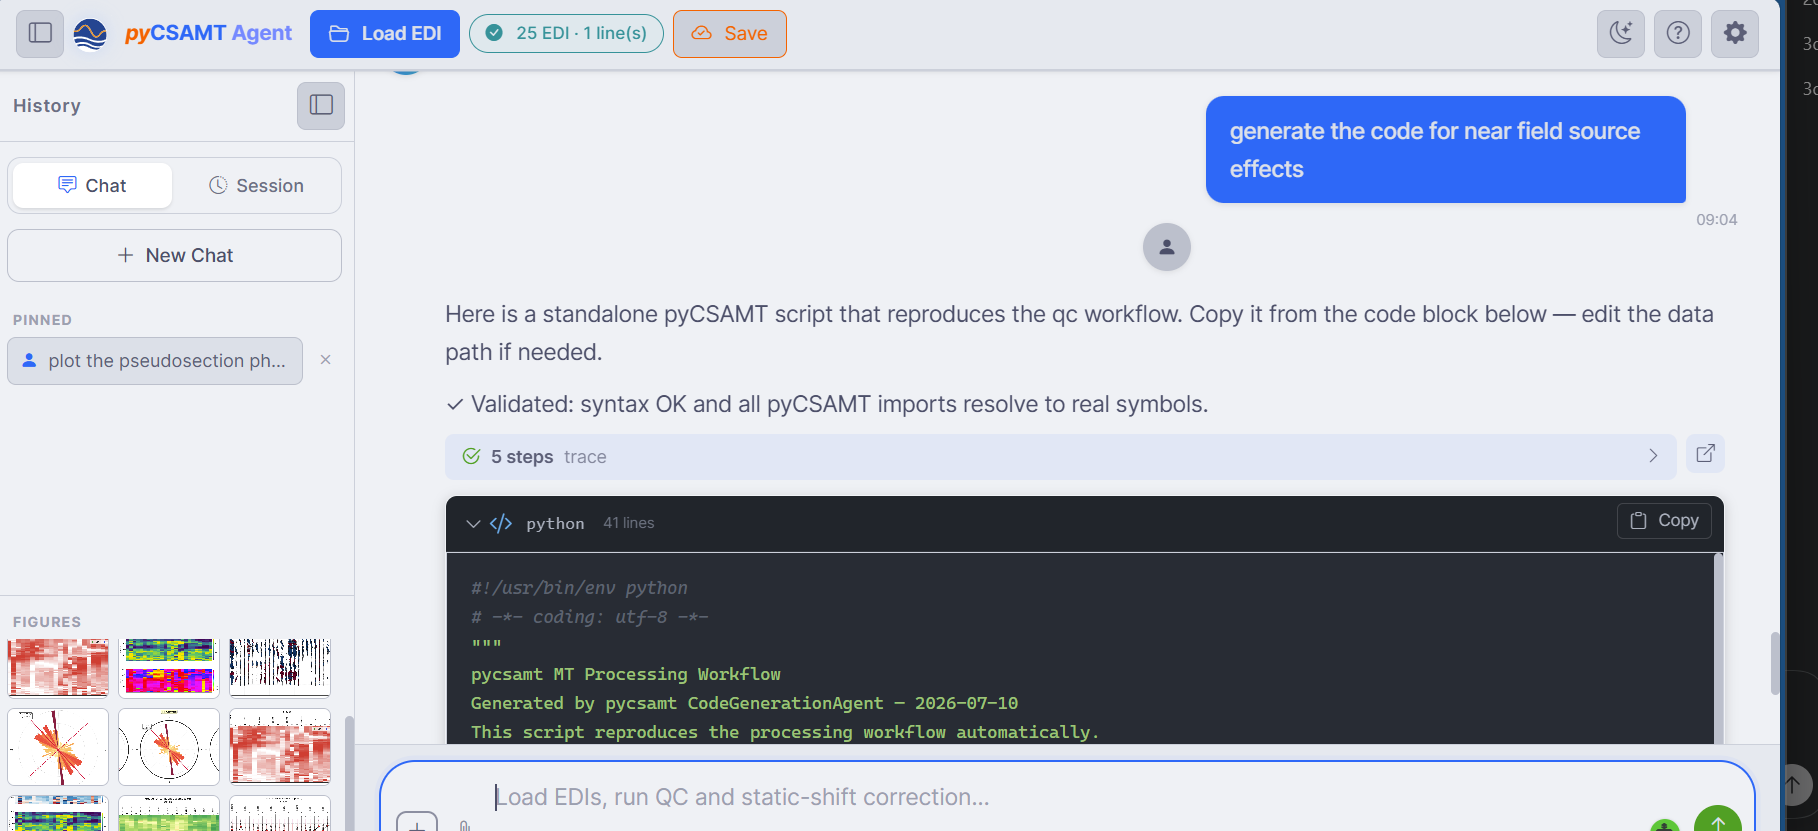Open the trace in a new window icon
Screen dimensions: 1818x831
click(x=1706, y=454)
